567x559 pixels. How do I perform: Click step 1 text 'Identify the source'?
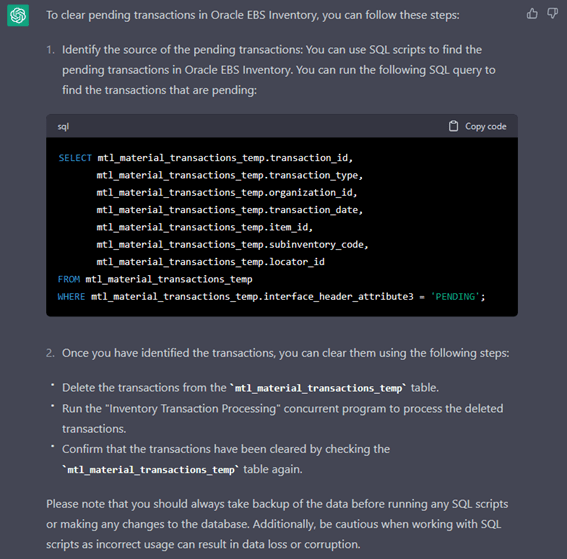[278, 70]
